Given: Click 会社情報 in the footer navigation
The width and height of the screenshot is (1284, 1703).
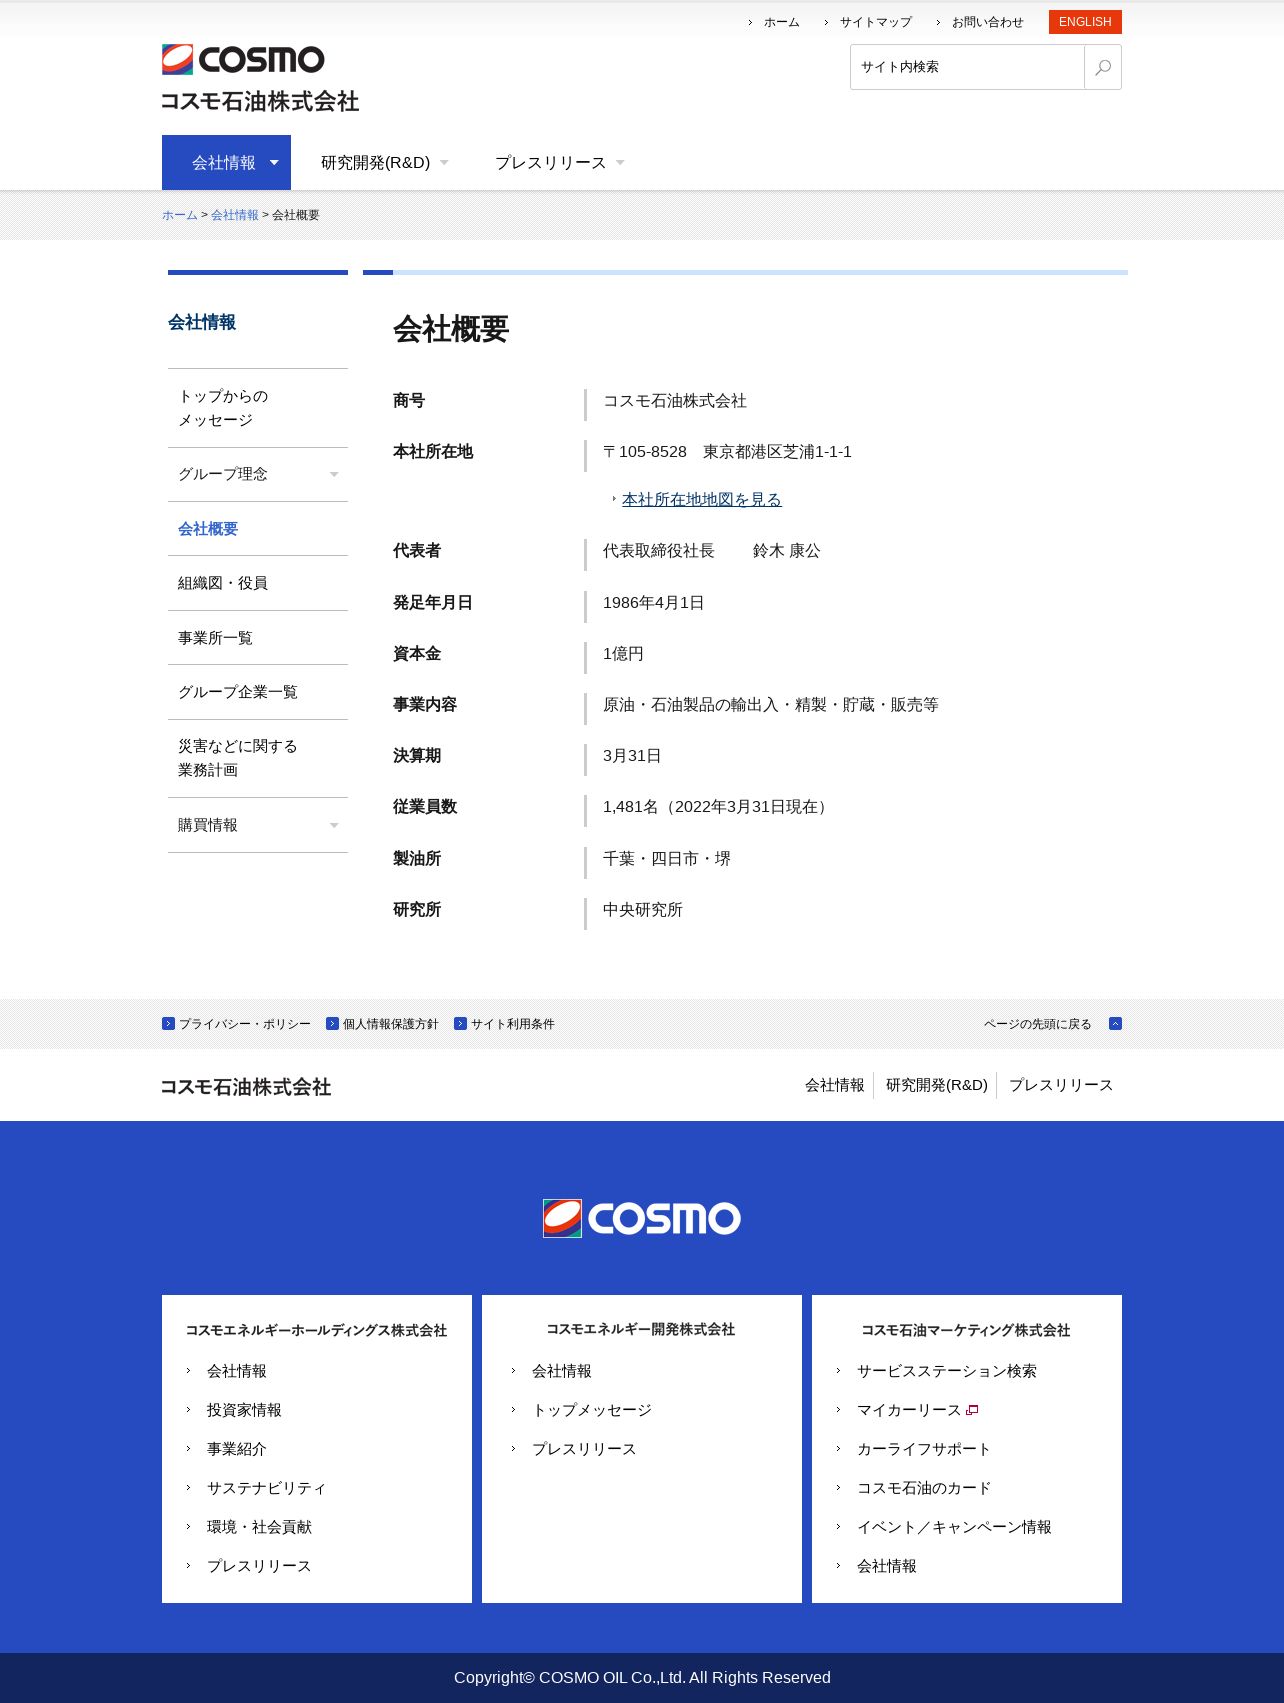Looking at the screenshot, I should click(x=835, y=1085).
